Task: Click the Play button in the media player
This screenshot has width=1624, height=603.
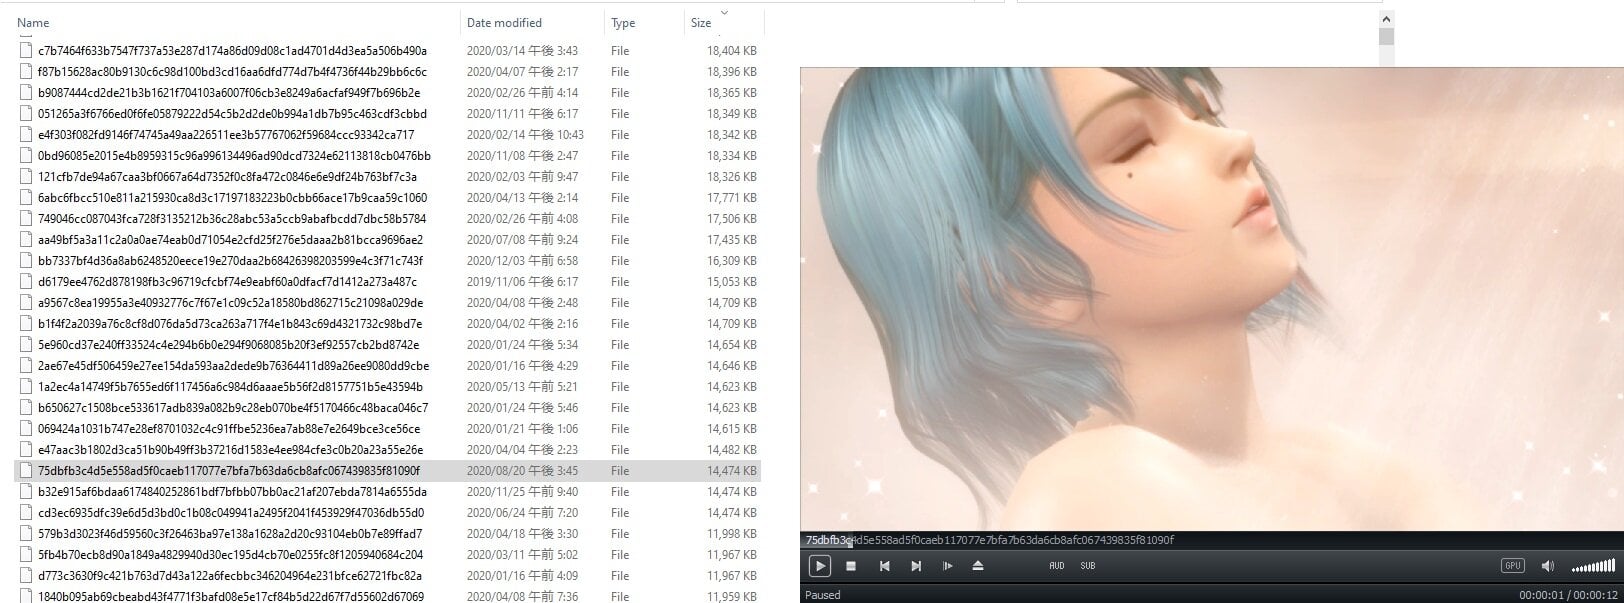Action: point(819,566)
